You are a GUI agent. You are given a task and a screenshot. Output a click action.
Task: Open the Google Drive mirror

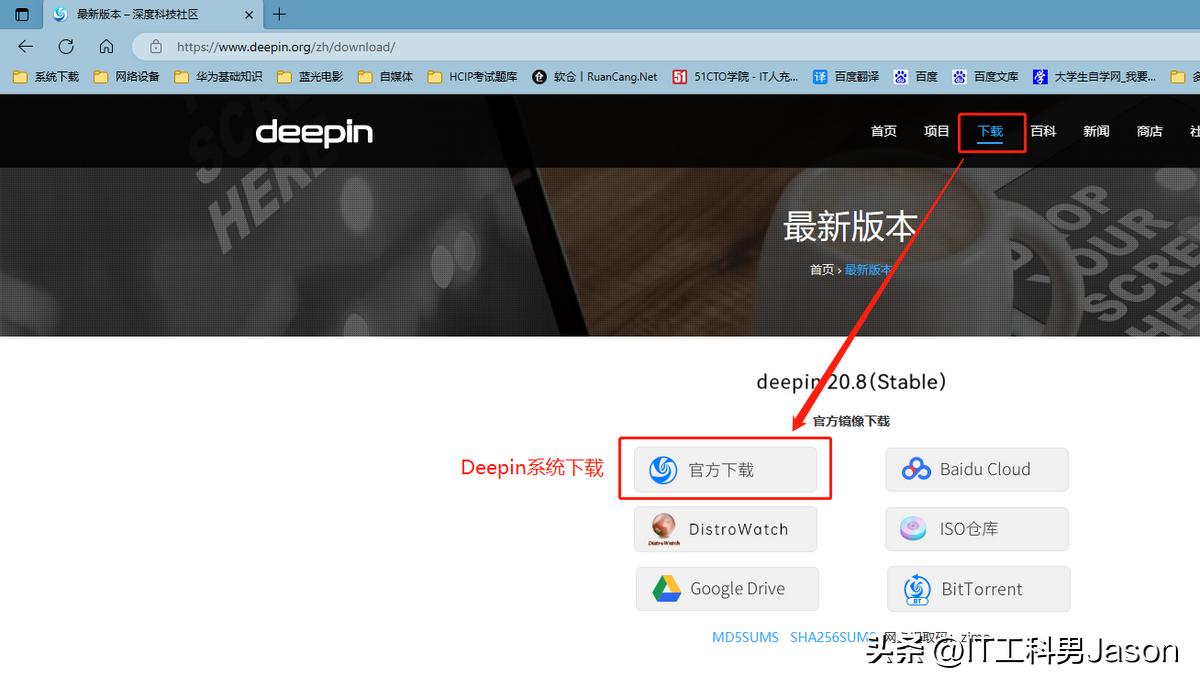coord(727,588)
